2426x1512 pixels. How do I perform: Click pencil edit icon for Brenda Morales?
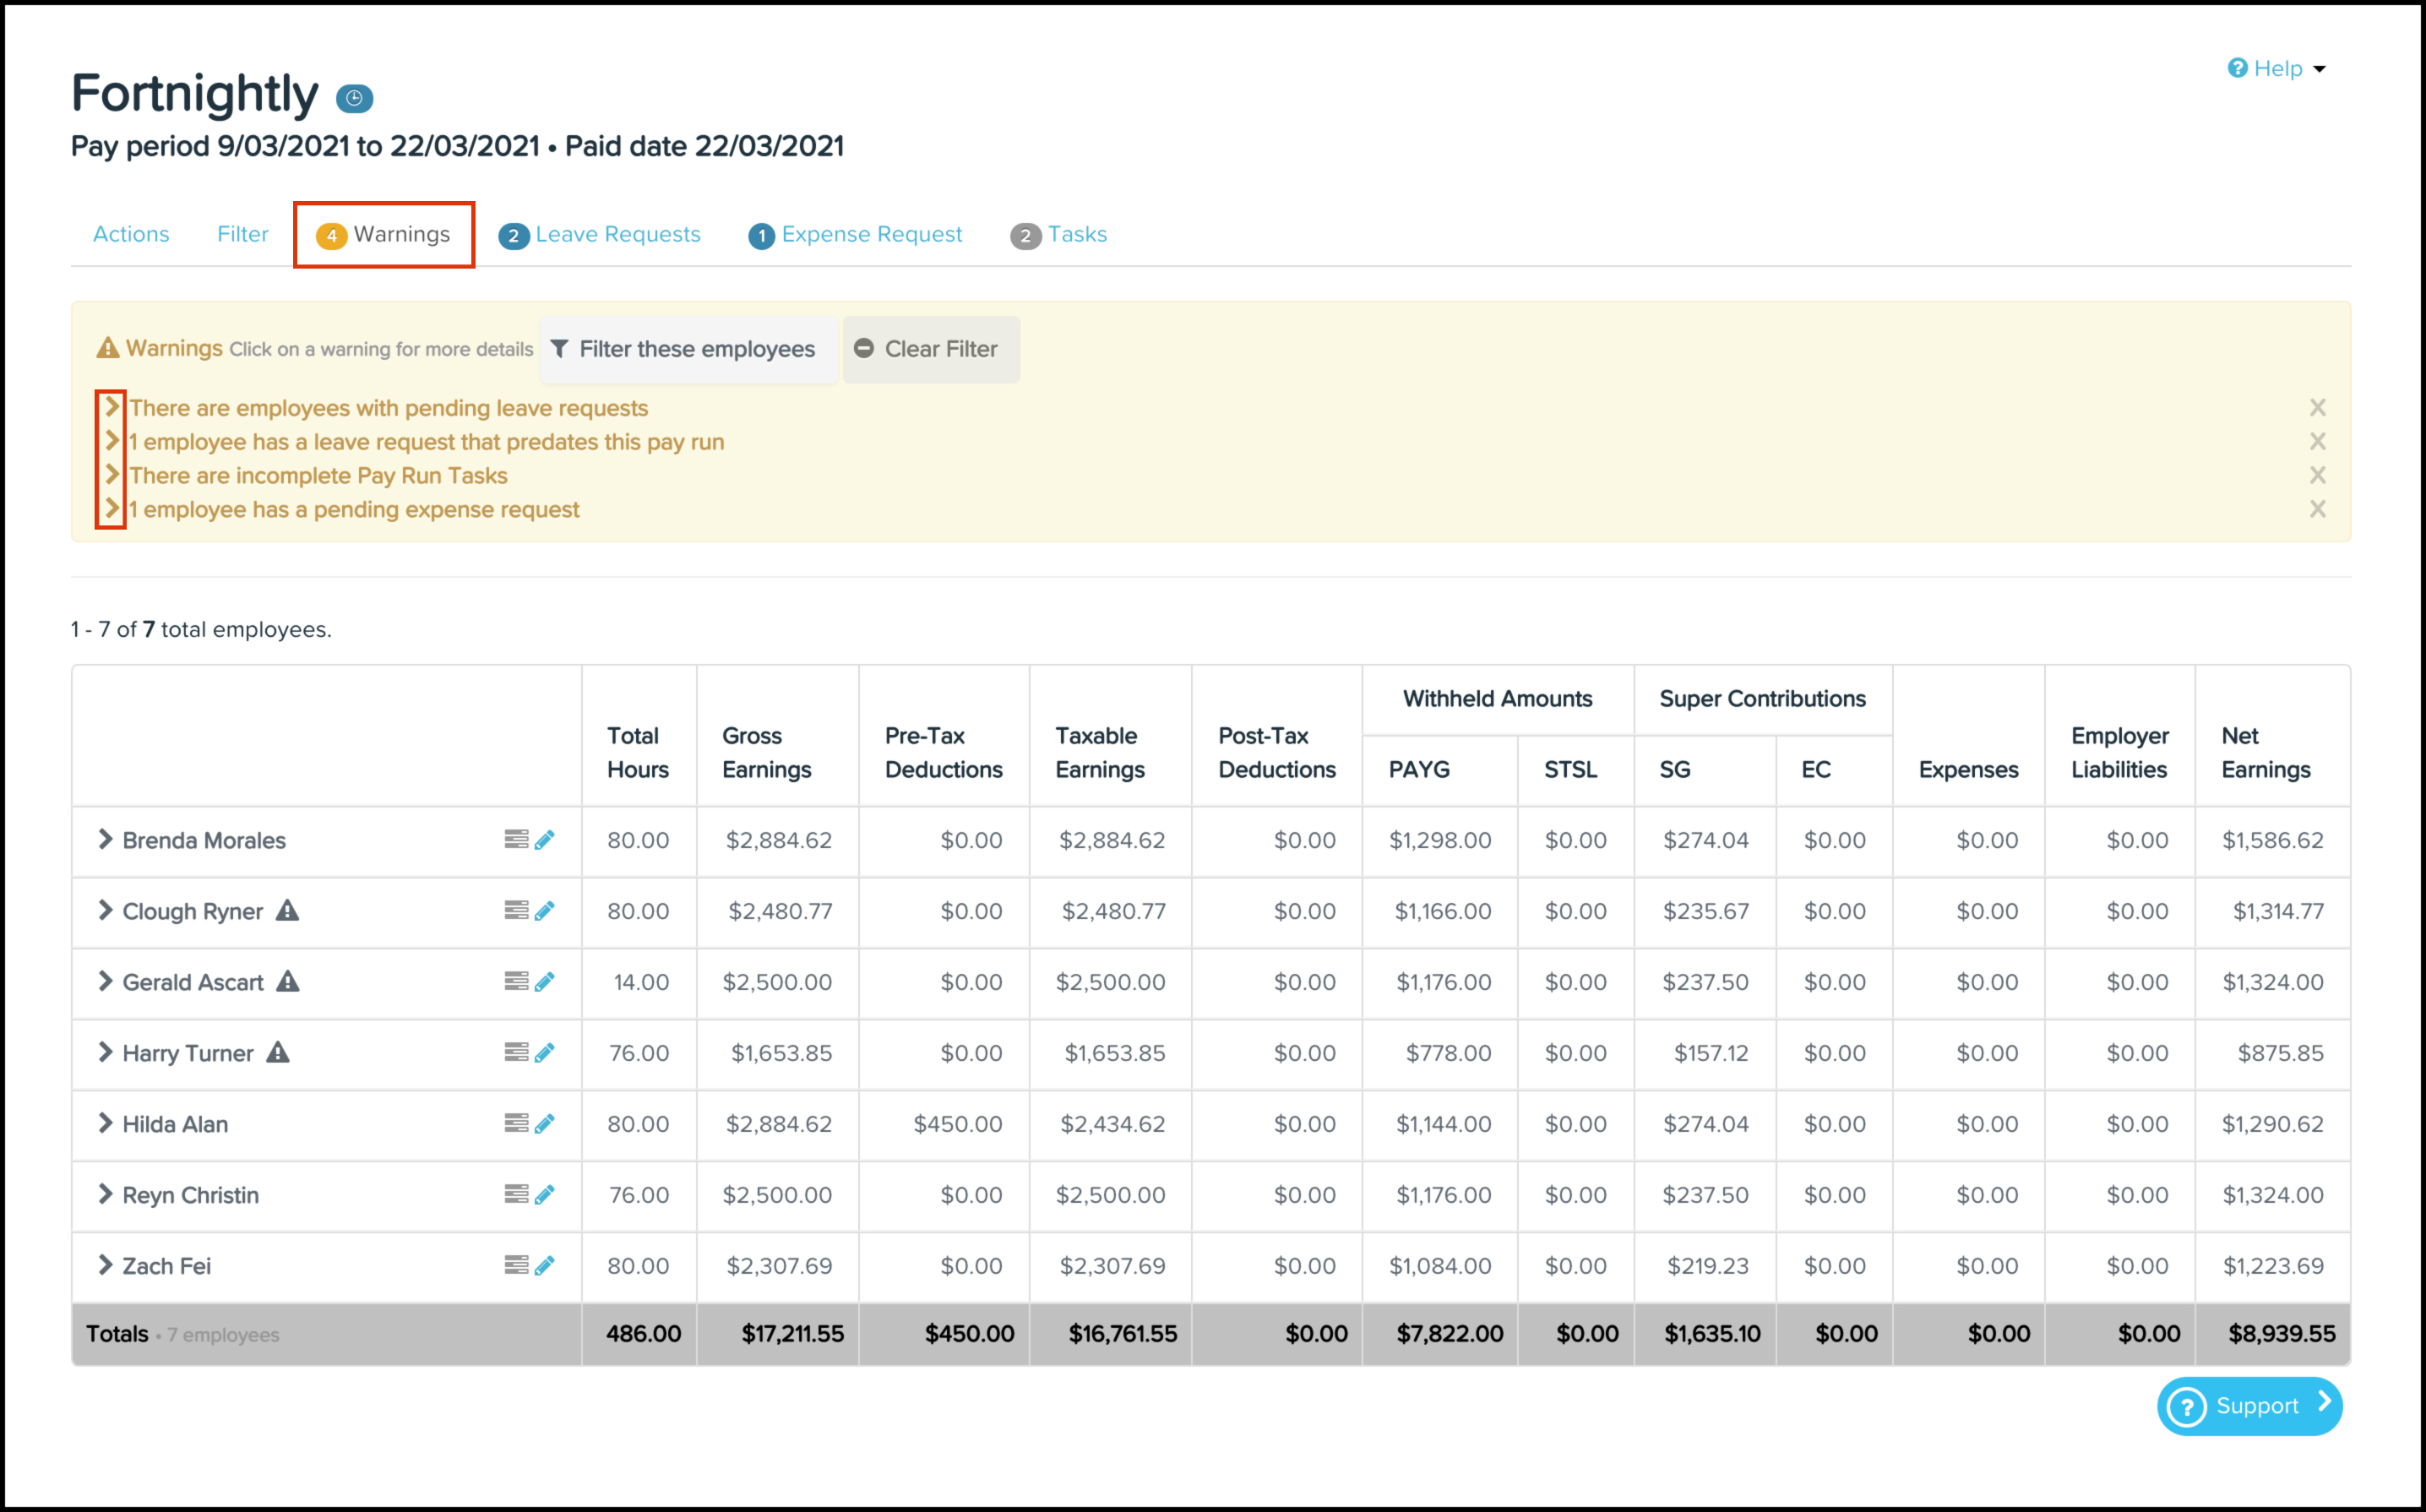[x=545, y=840]
